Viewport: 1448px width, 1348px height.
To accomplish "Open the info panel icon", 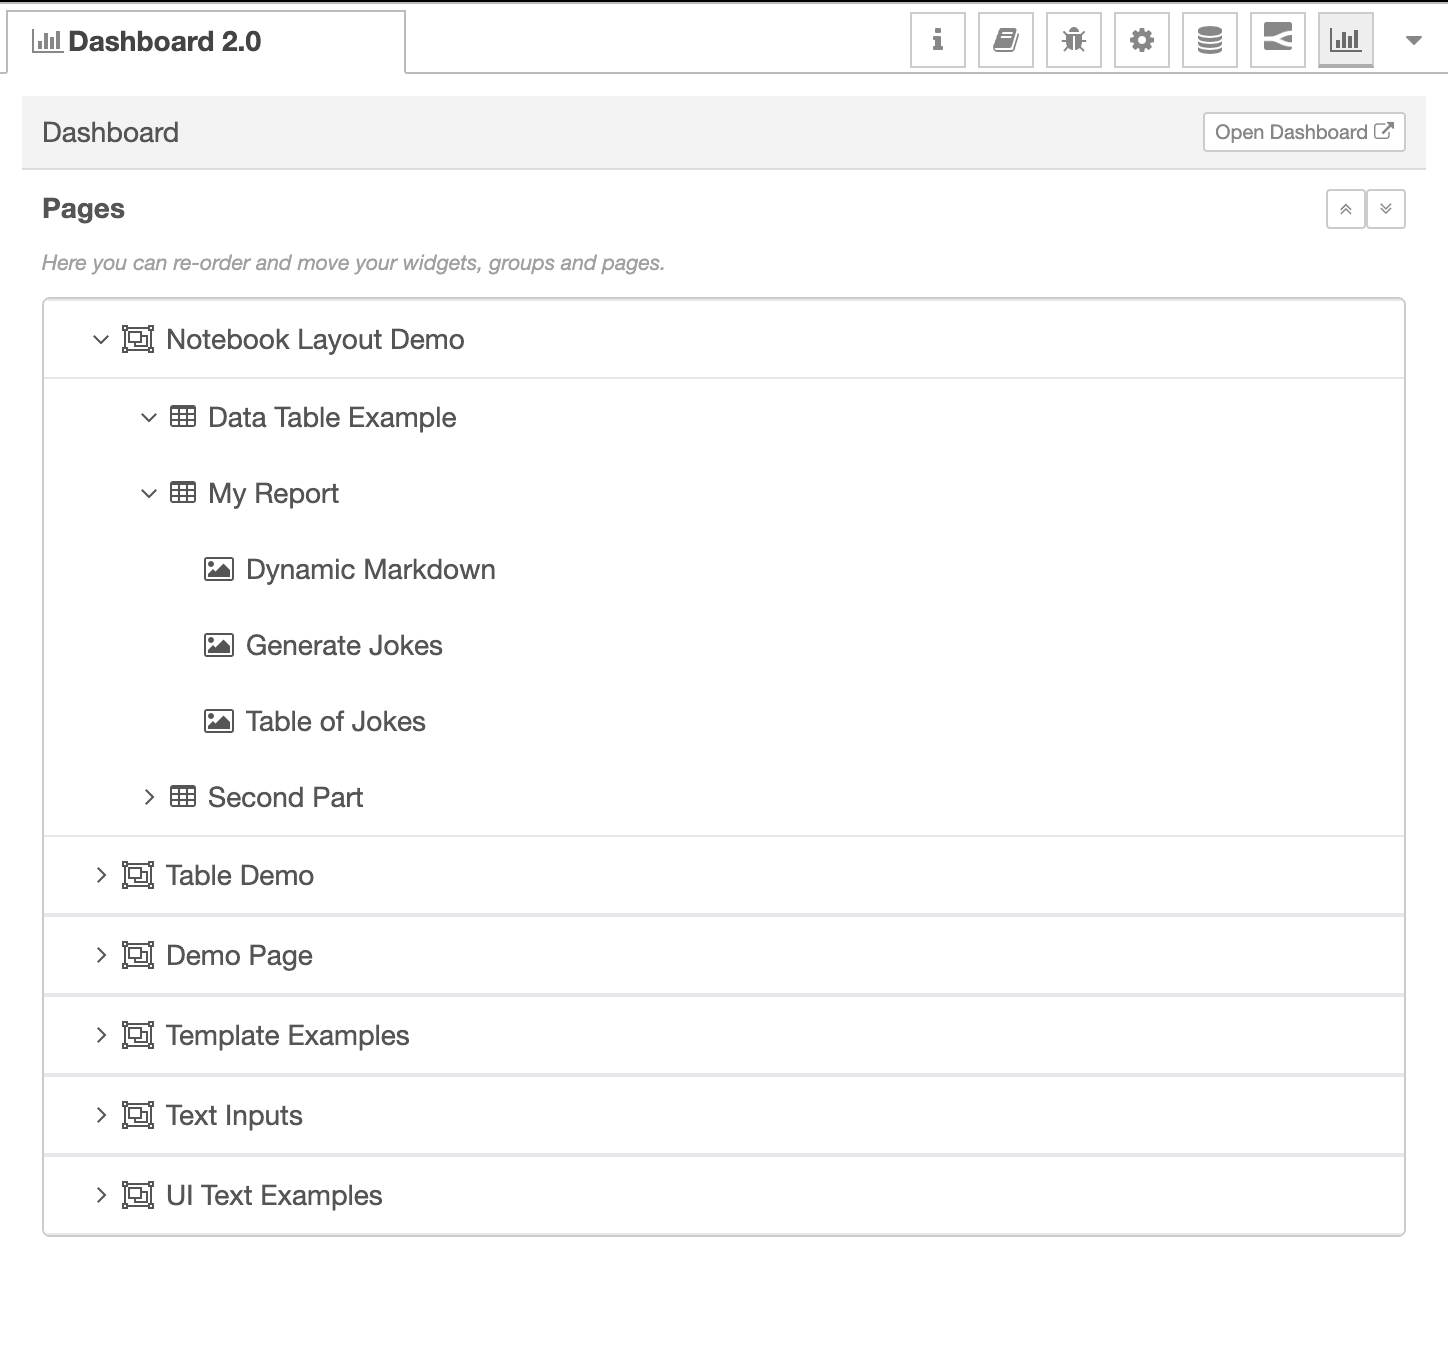I will pyautogui.click(x=936, y=40).
